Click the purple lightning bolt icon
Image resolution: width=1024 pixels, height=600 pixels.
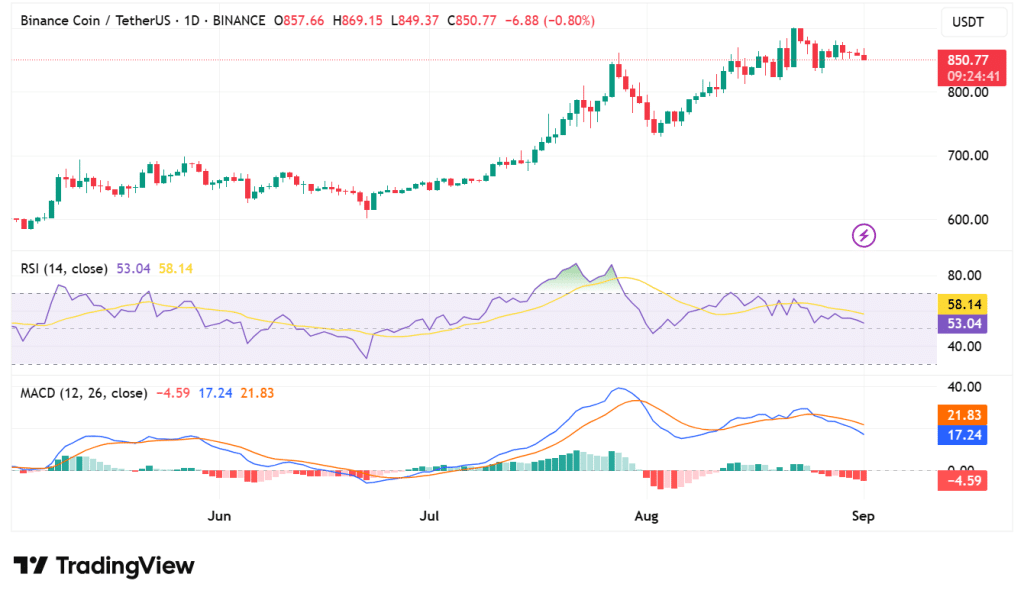(x=863, y=235)
